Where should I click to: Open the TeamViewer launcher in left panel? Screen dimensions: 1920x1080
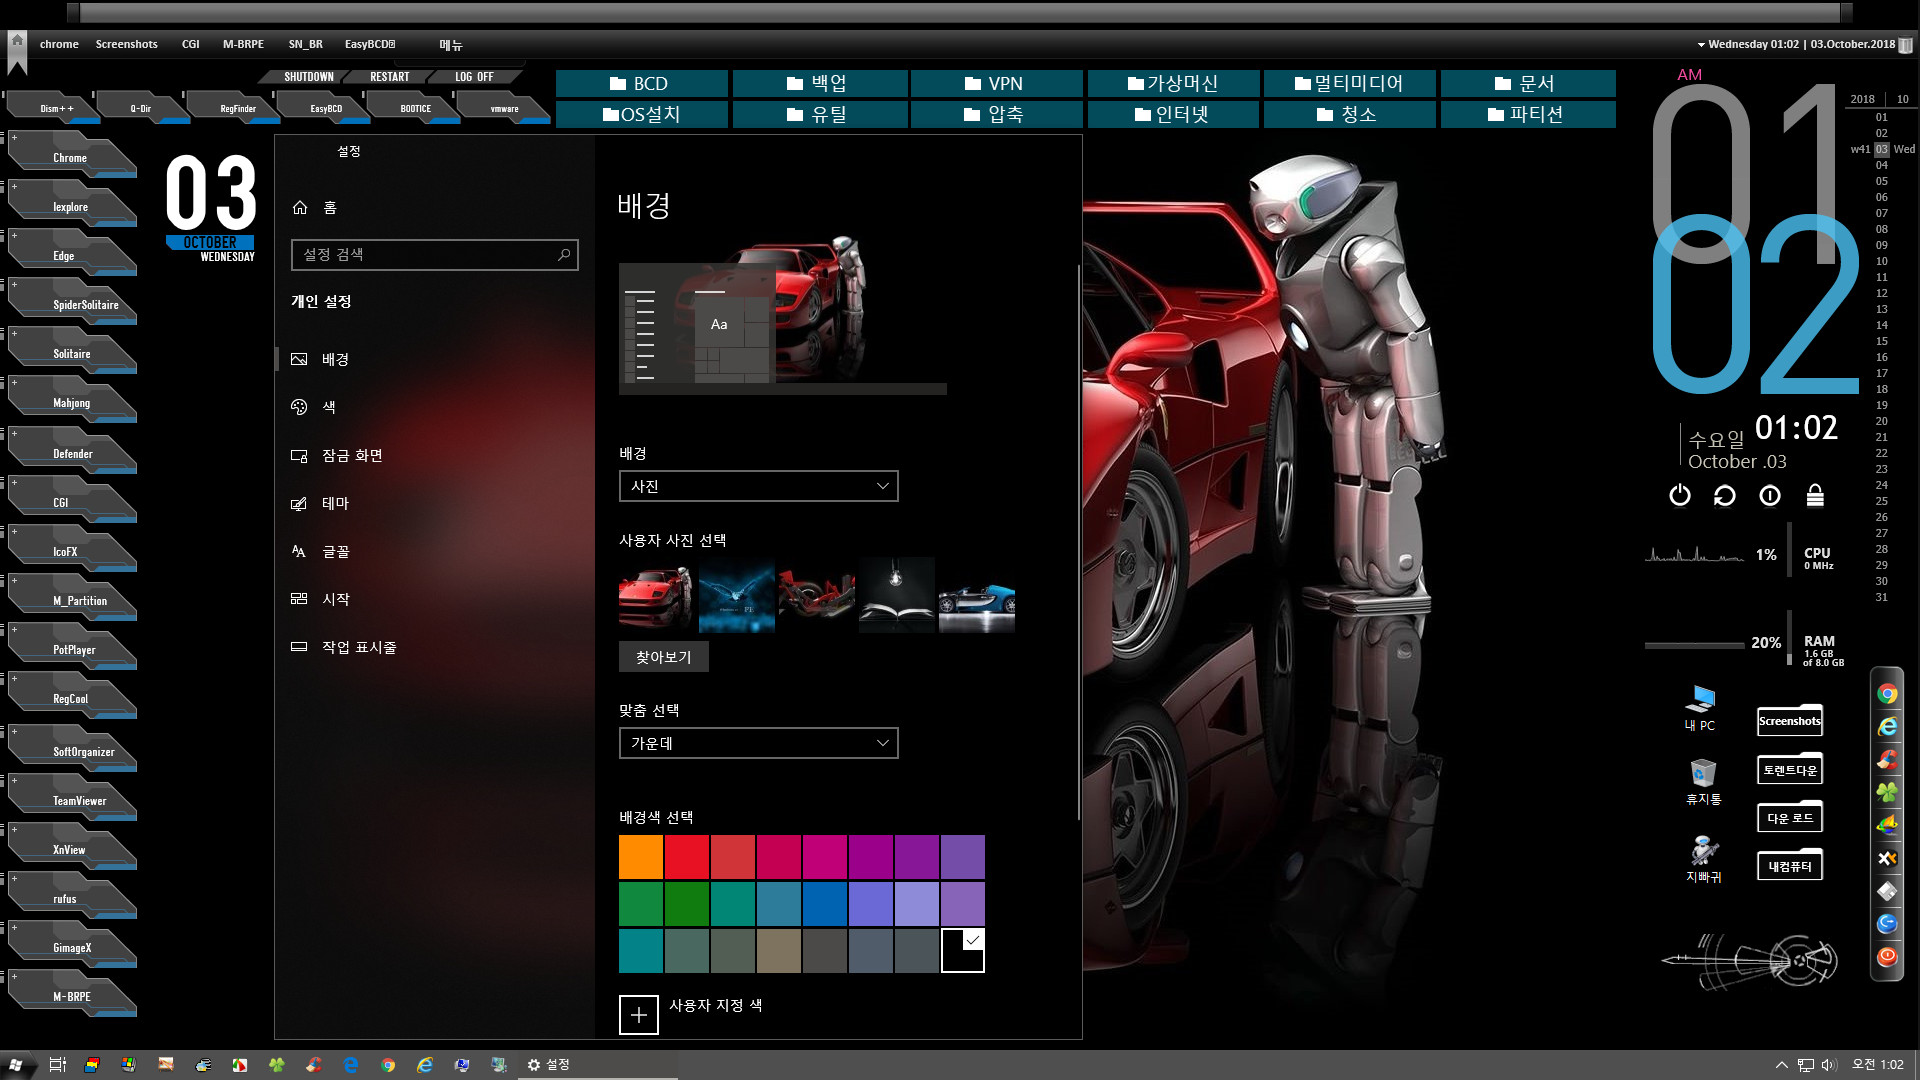click(x=71, y=800)
